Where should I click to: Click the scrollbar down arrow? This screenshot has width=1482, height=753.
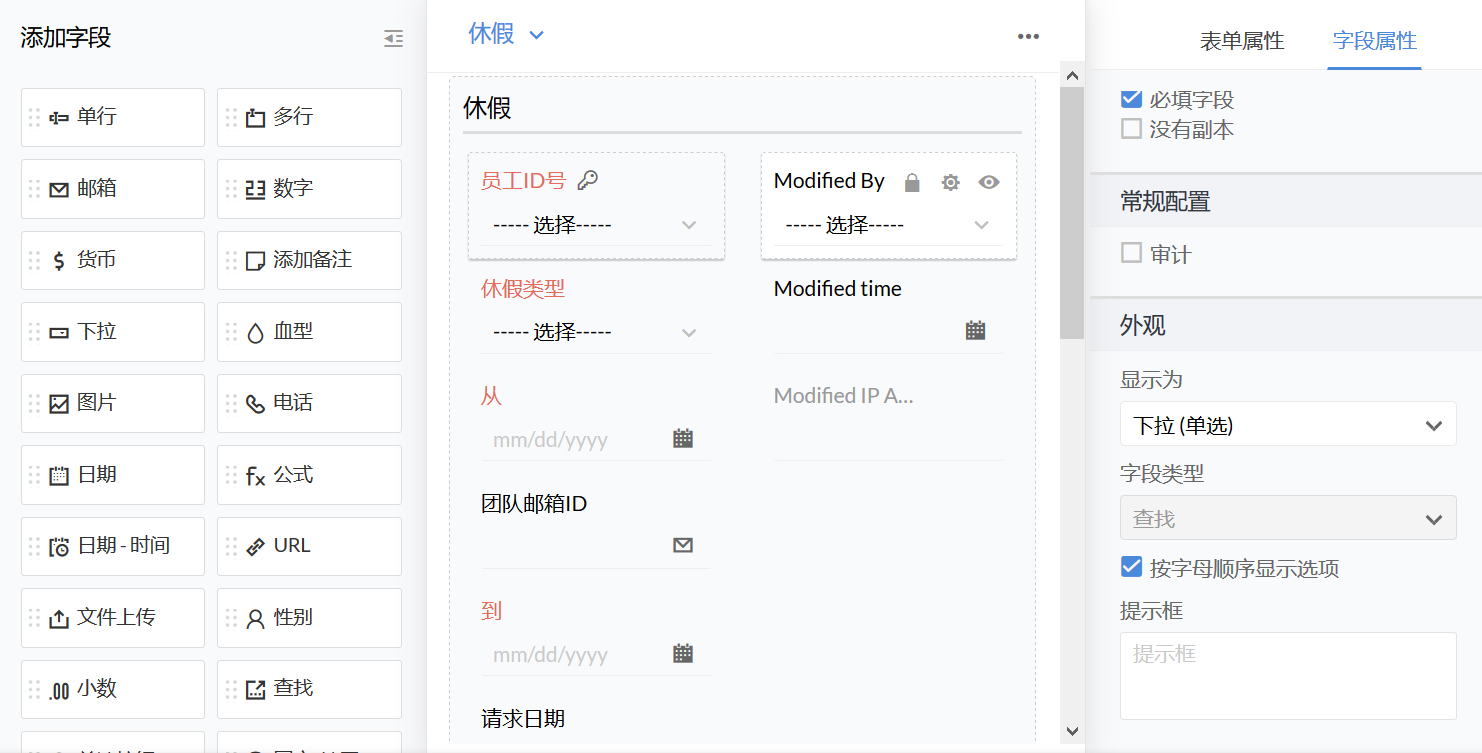[1072, 731]
